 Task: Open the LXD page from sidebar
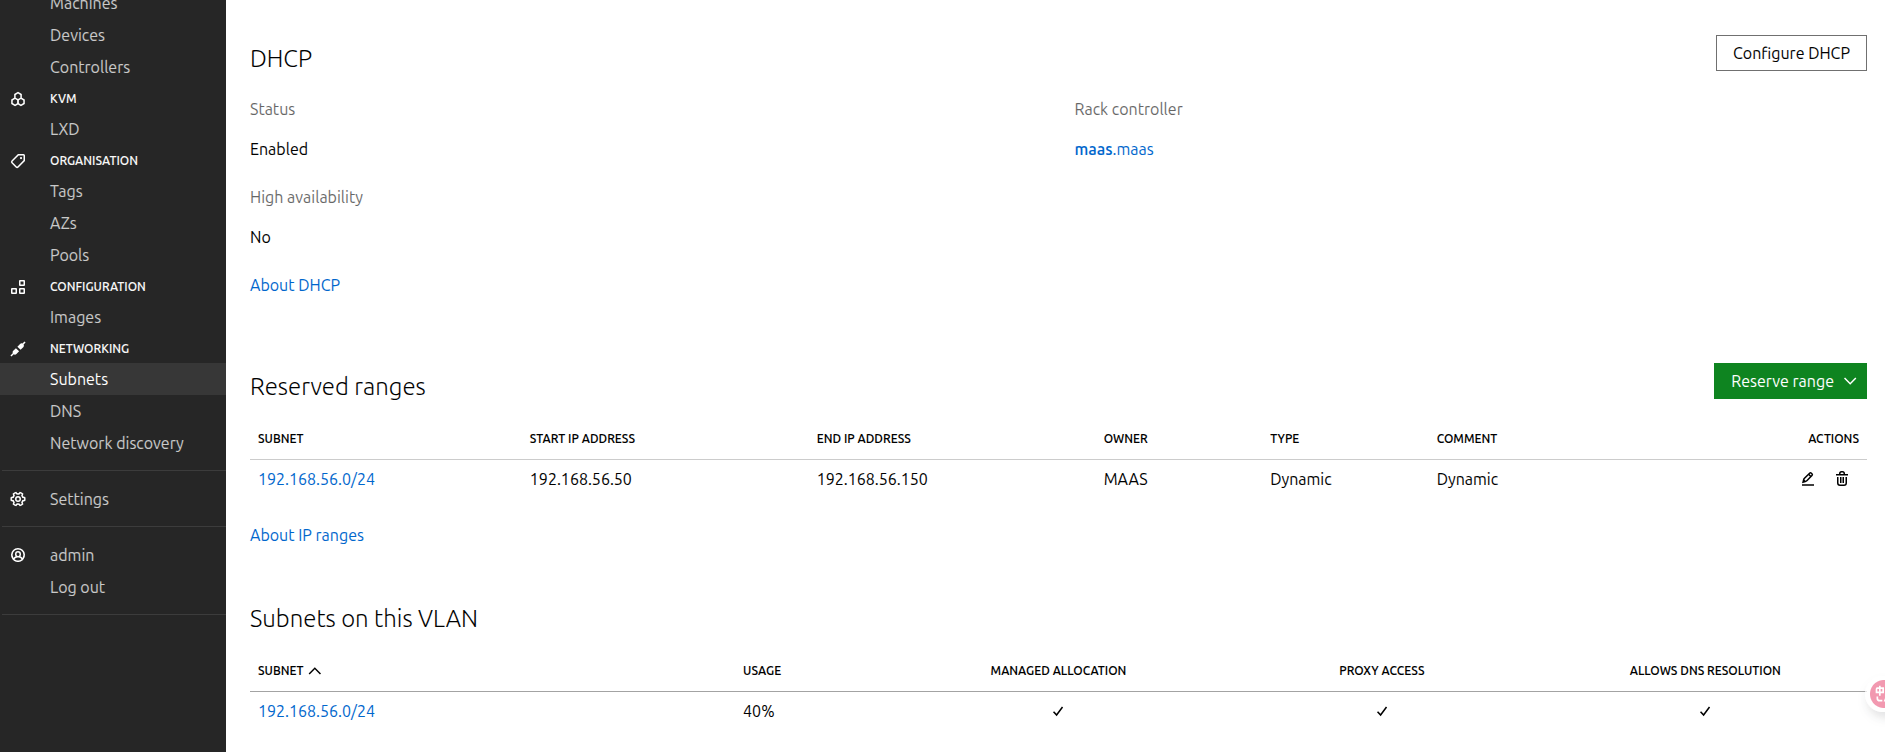click(x=65, y=129)
